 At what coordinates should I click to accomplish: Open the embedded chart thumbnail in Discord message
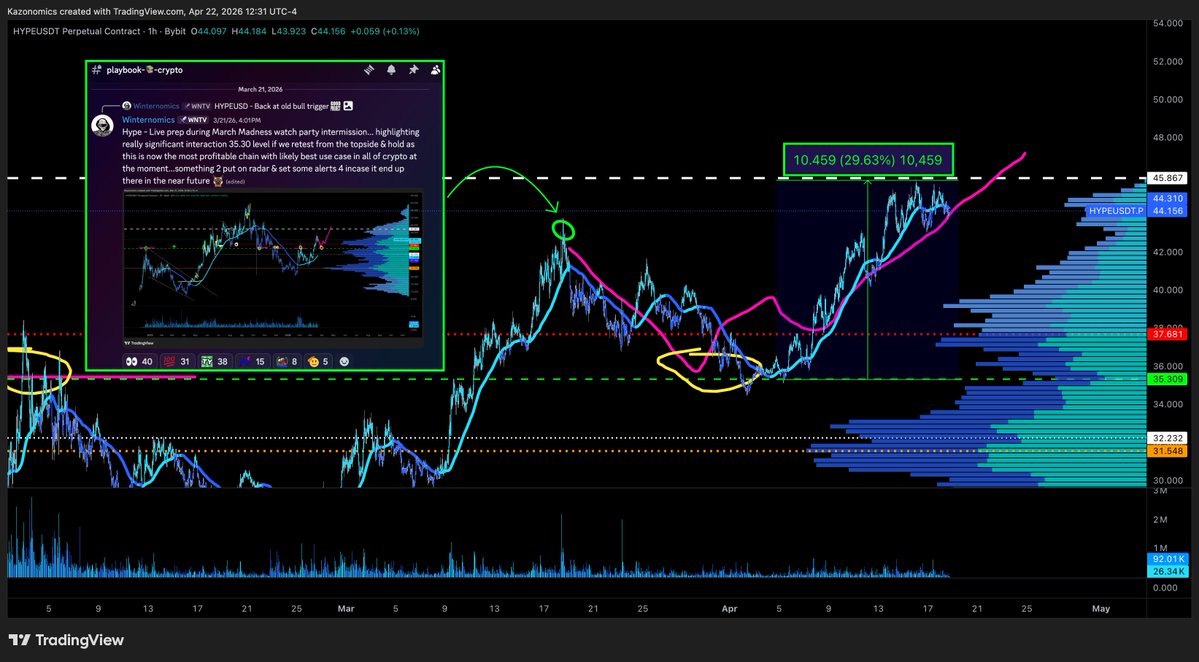point(273,269)
